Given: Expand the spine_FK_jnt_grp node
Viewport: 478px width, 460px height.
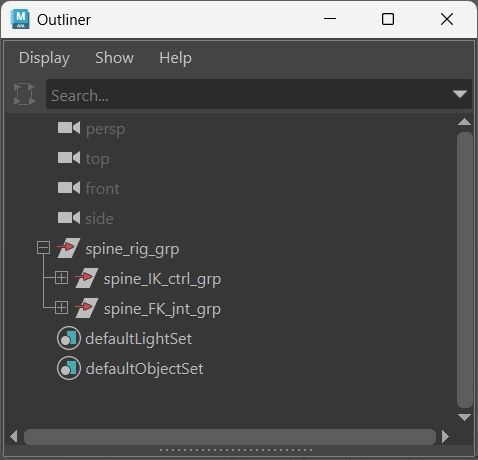Looking at the screenshot, I should (61, 307).
